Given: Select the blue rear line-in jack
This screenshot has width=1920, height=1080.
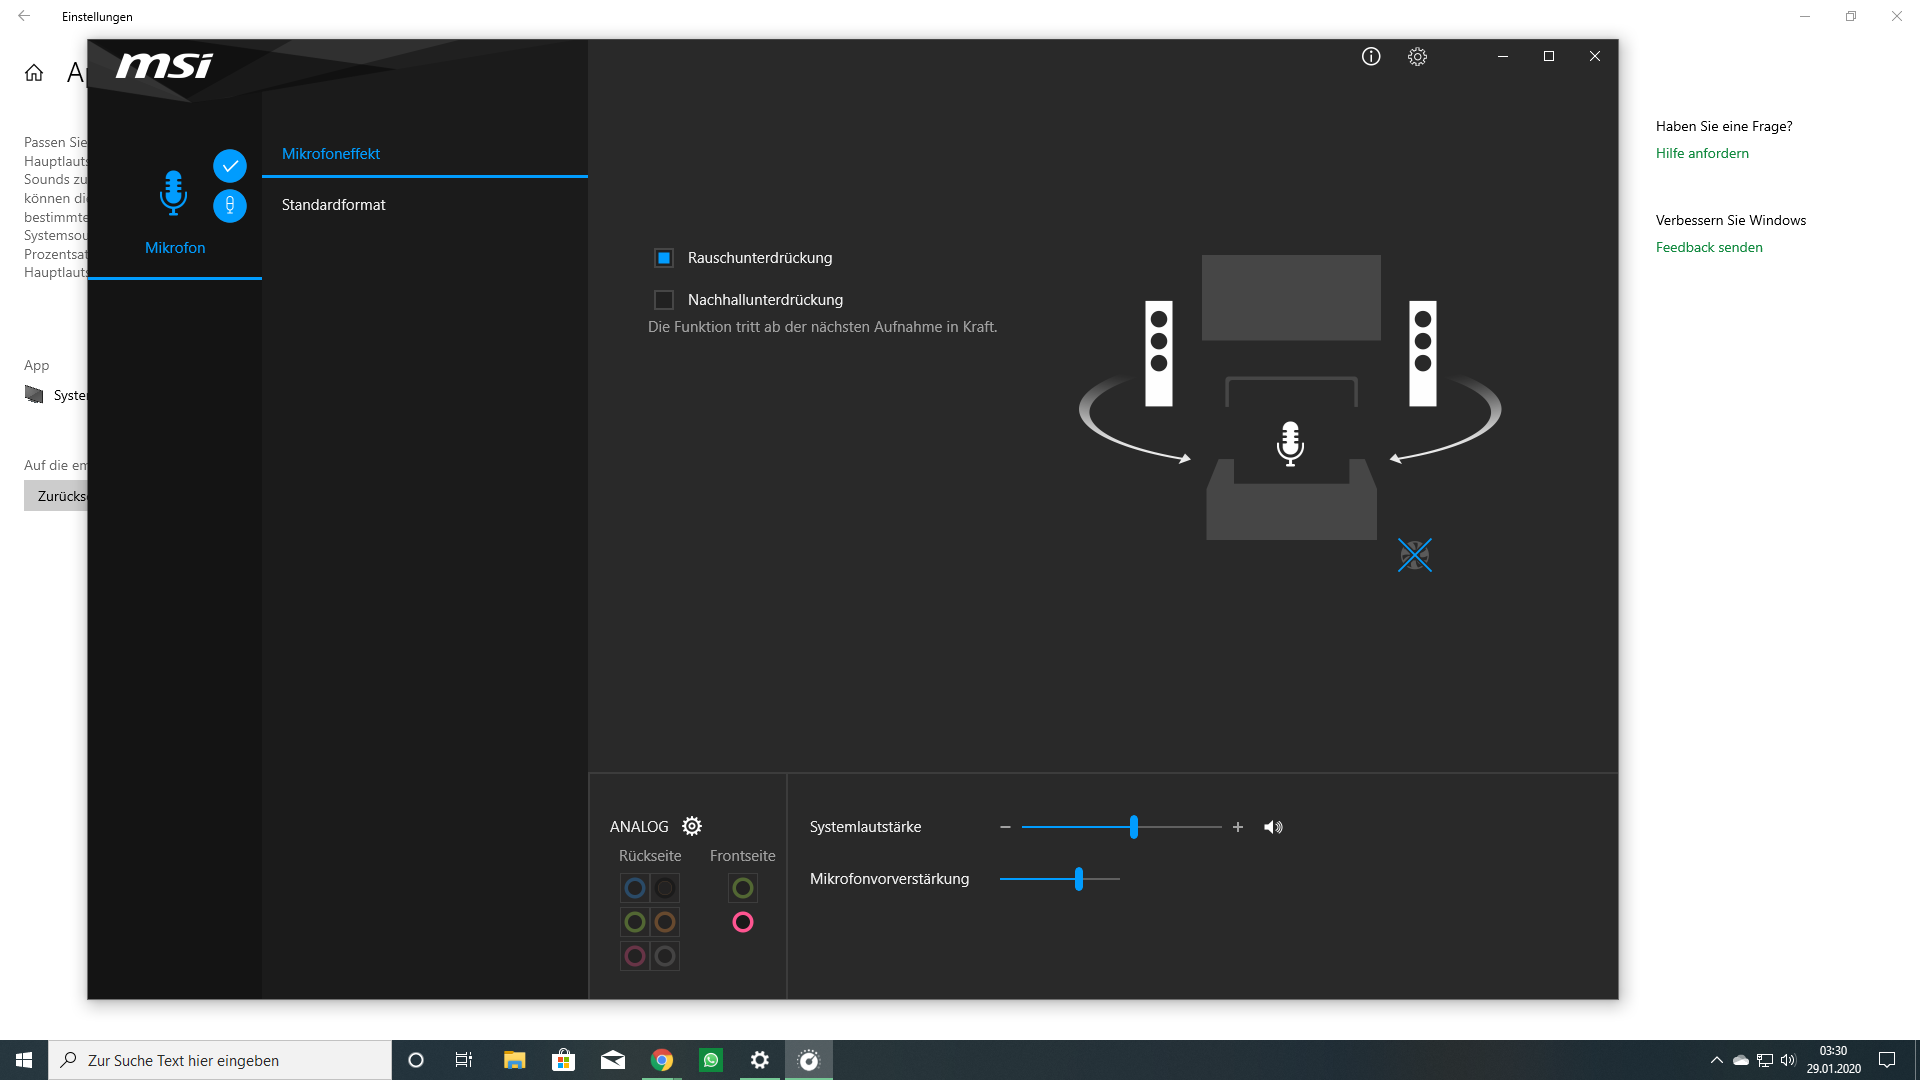Looking at the screenshot, I should coord(634,887).
